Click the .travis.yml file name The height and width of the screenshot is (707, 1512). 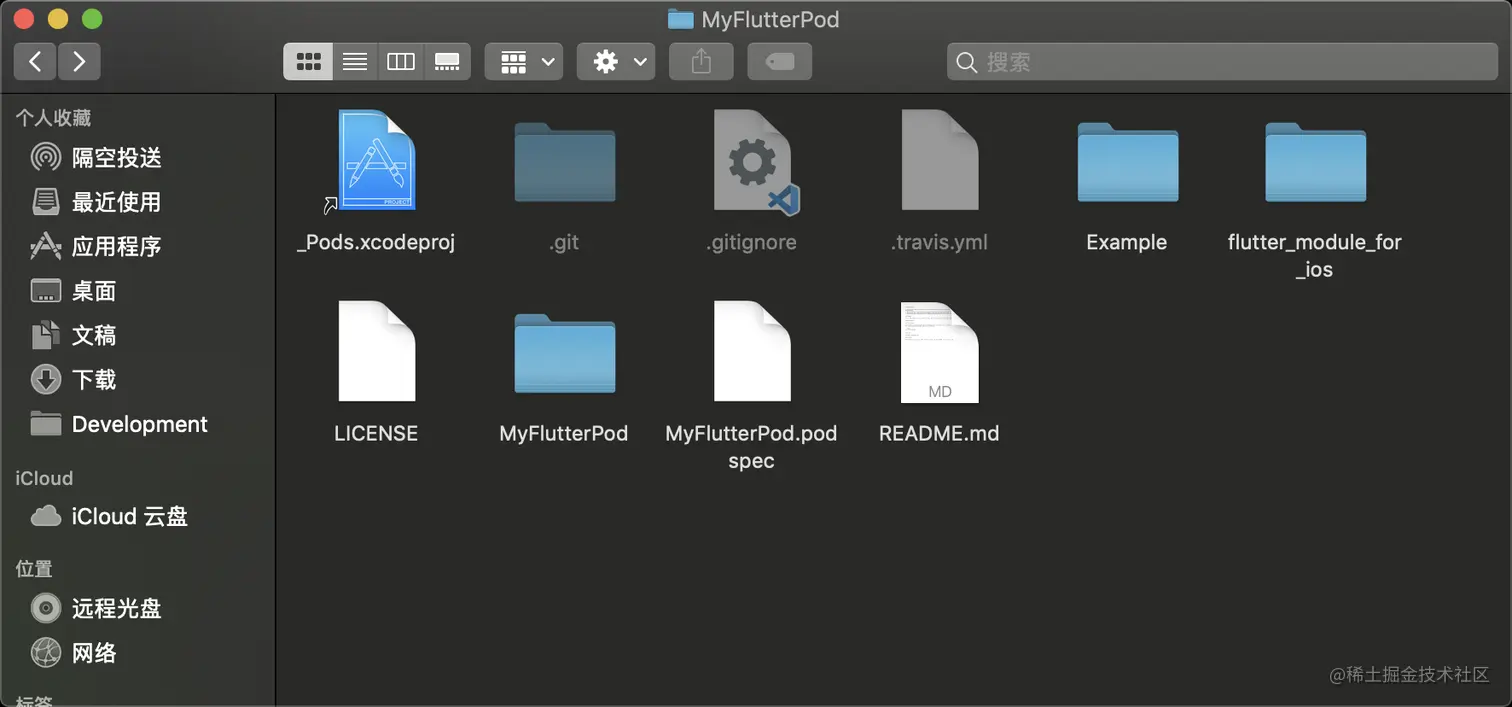click(x=939, y=242)
